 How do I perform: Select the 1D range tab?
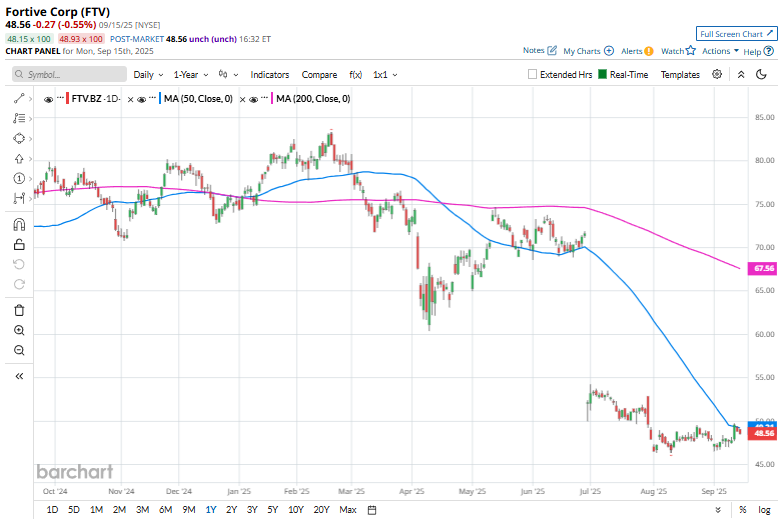click(52, 510)
